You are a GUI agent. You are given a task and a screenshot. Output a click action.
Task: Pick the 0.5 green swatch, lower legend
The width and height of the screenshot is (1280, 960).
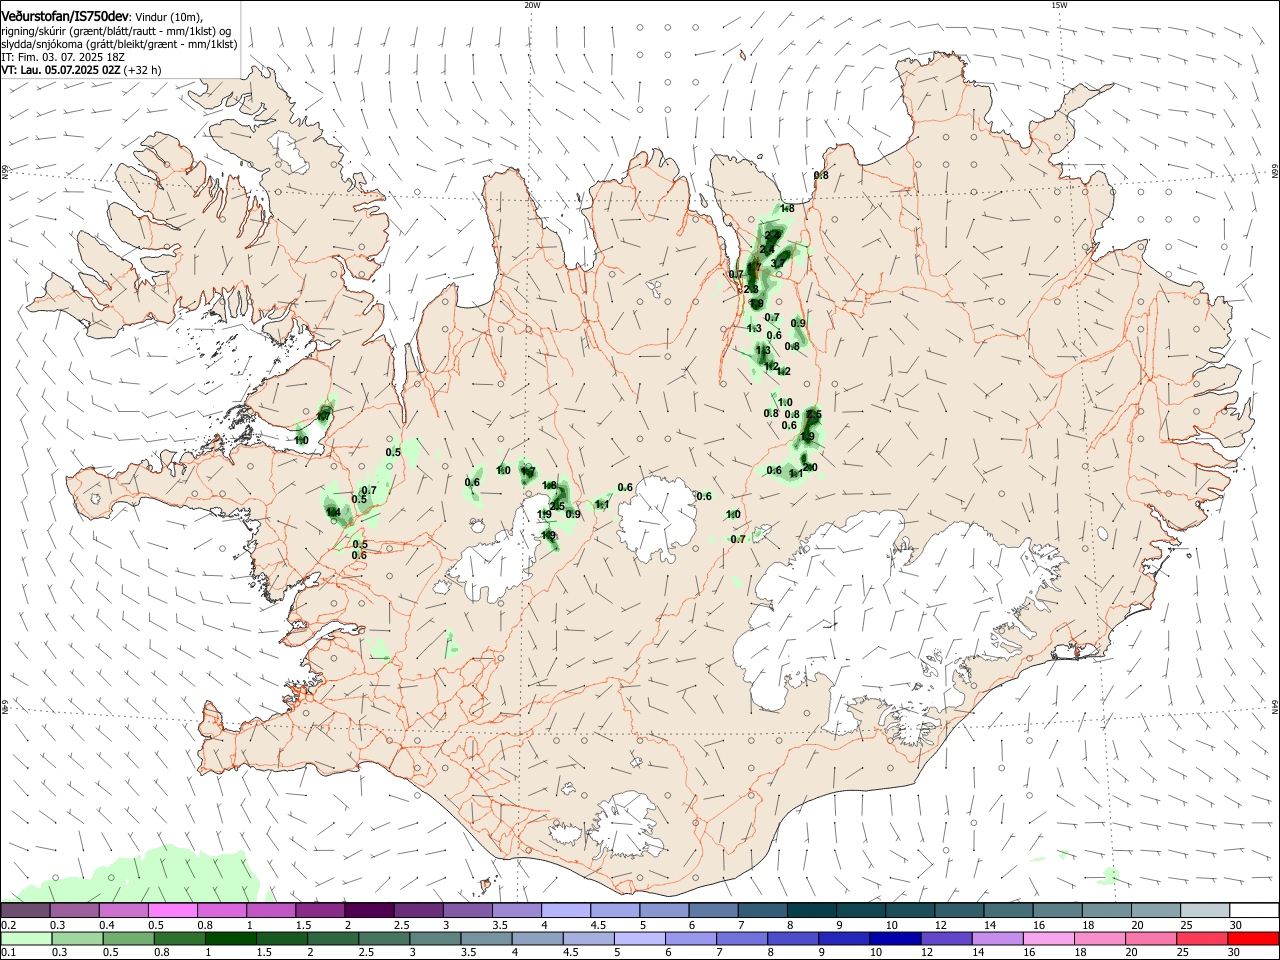128,938
